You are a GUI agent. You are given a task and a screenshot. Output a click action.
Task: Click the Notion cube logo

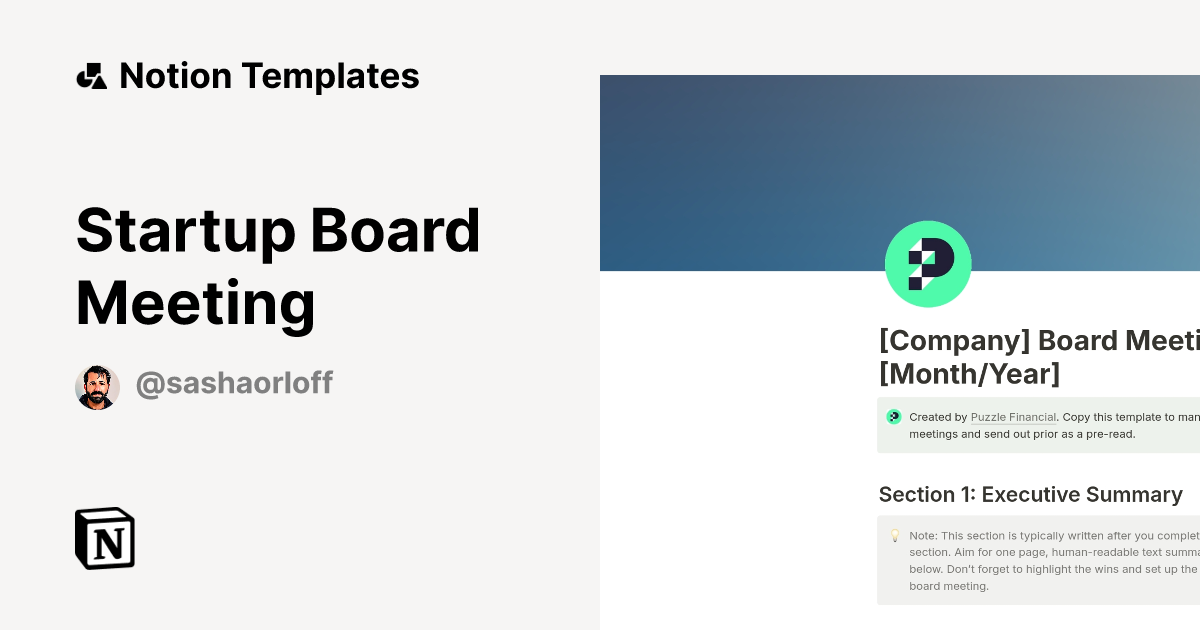pyautogui.click(x=105, y=538)
